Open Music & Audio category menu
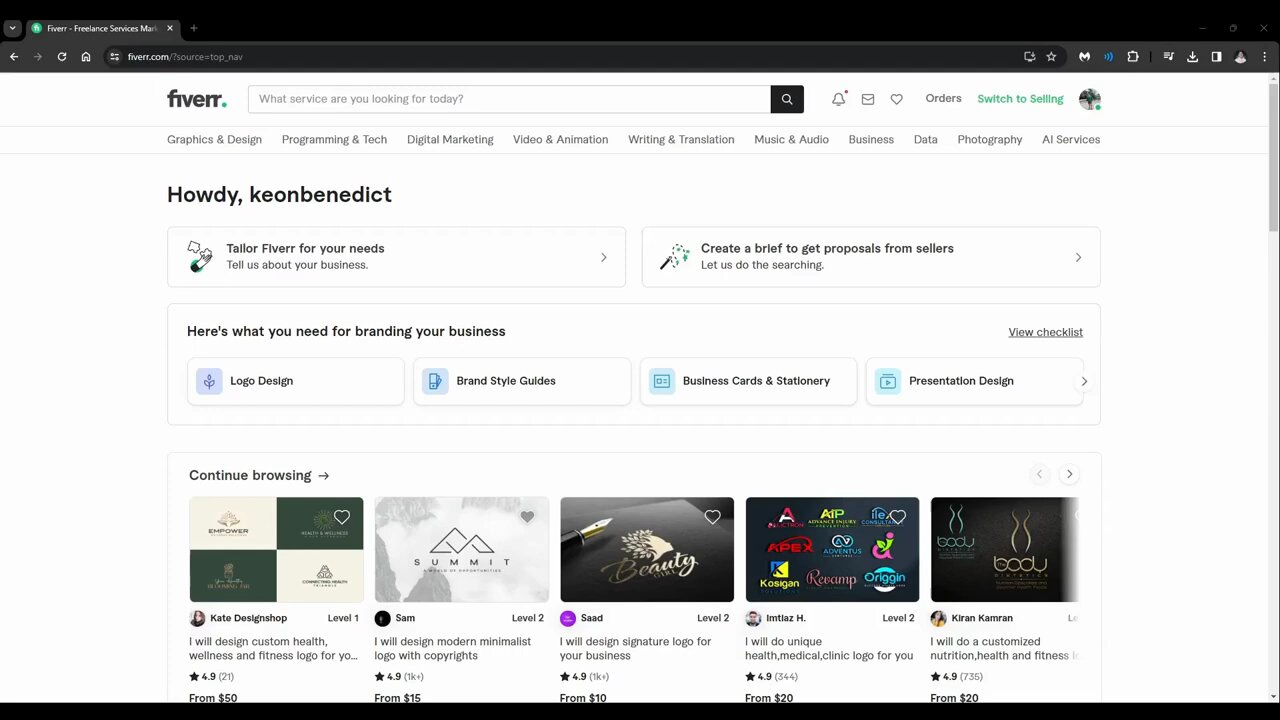The width and height of the screenshot is (1280, 720). click(791, 140)
